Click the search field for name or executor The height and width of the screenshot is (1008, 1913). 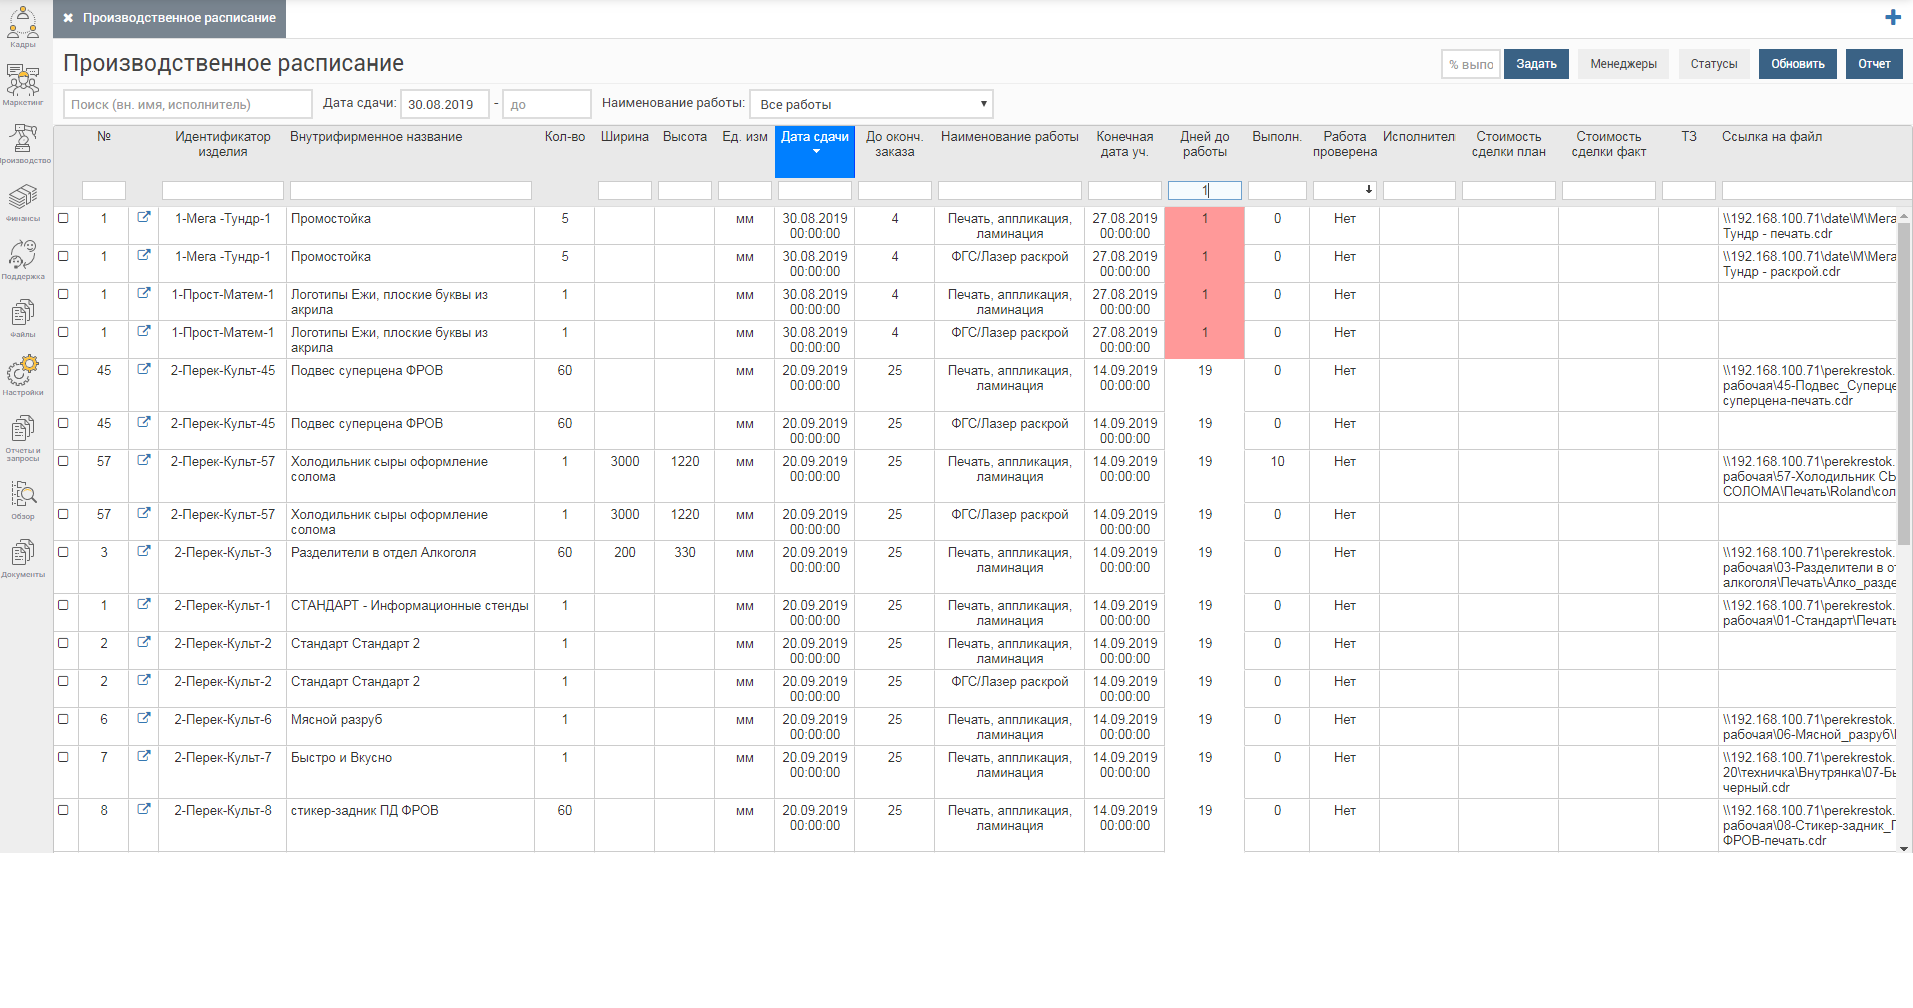click(188, 104)
